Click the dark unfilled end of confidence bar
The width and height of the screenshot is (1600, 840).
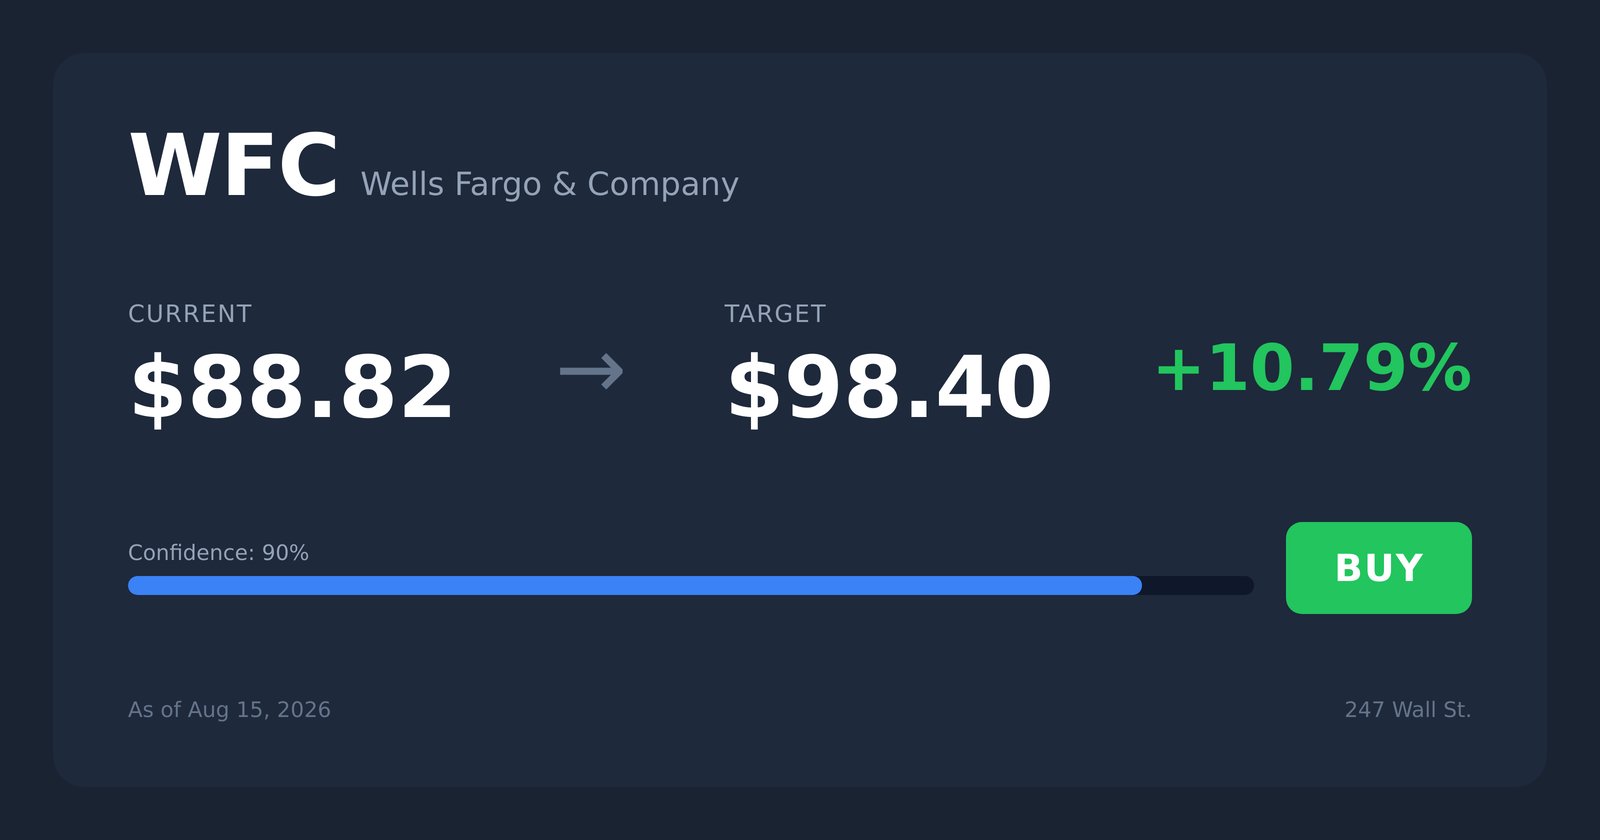[1198, 585]
